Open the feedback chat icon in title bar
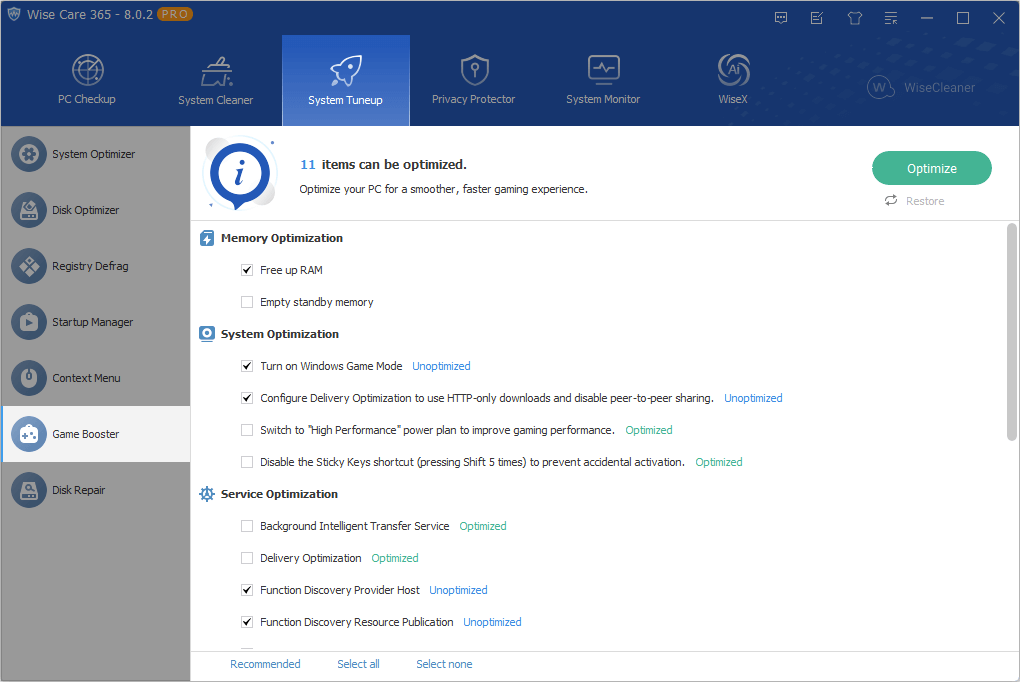Viewport: 1020px width, 682px height. pyautogui.click(x=781, y=18)
